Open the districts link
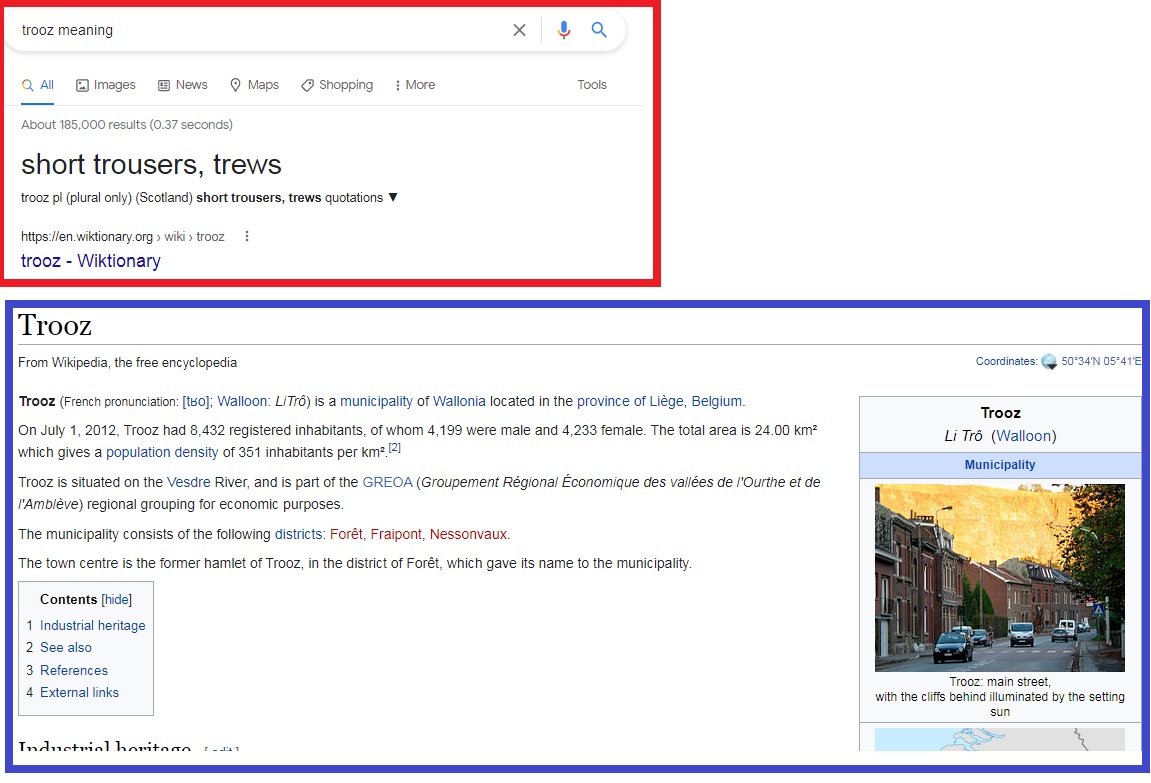 (298, 534)
